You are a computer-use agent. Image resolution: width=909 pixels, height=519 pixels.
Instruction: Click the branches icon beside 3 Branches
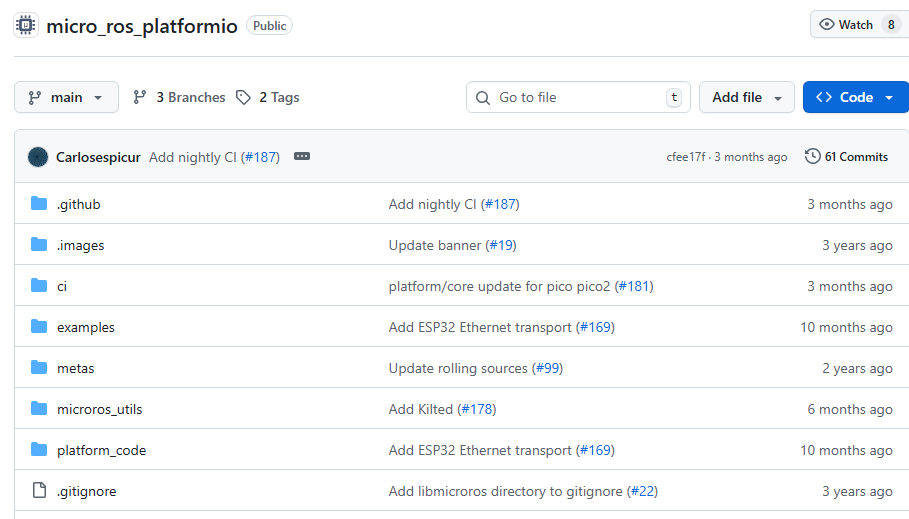point(140,97)
